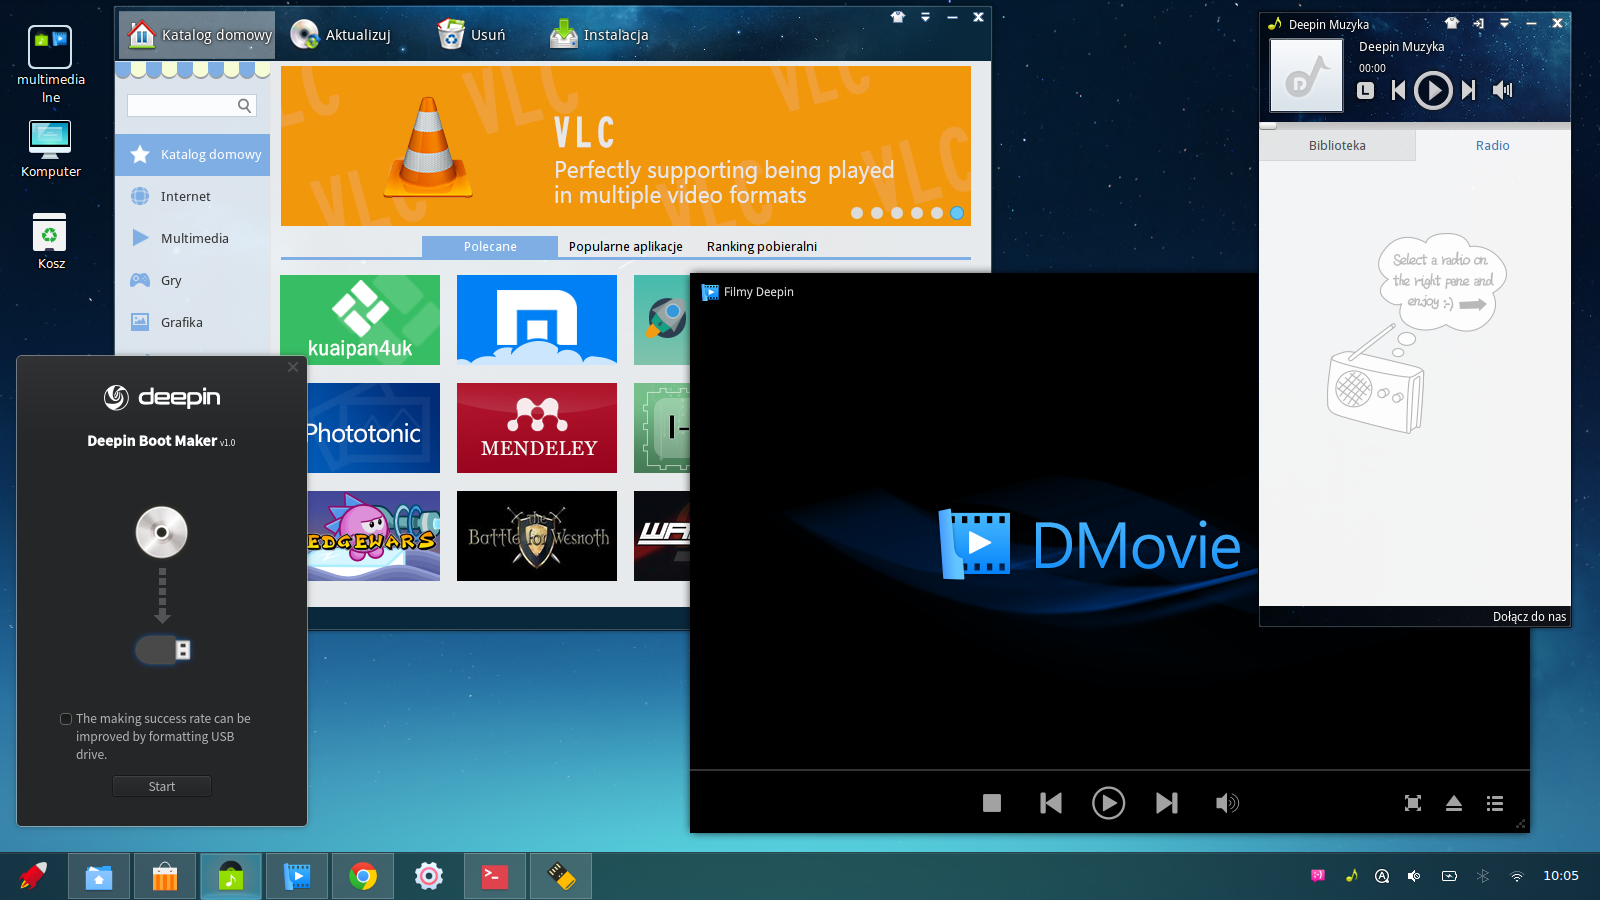Stop playback in Filmy Deepin
The height and width of the screenshot is (900, 1600).
[x=992, y=803]
